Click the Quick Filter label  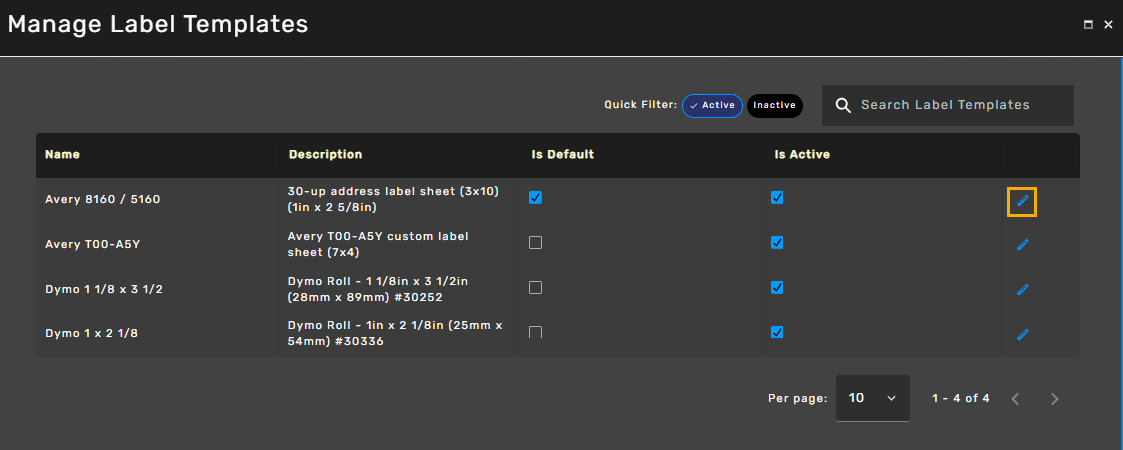640,105
